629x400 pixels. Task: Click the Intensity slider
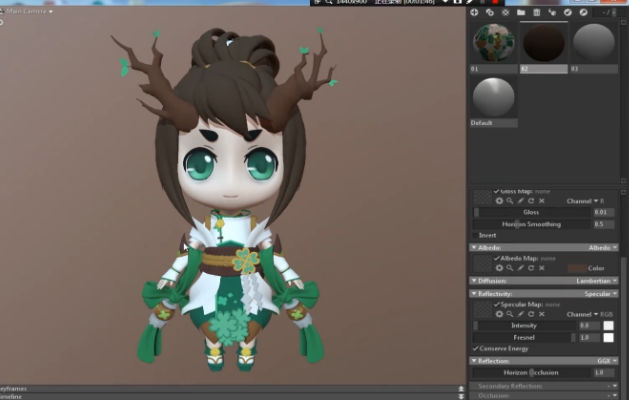(x=524, y=325)
